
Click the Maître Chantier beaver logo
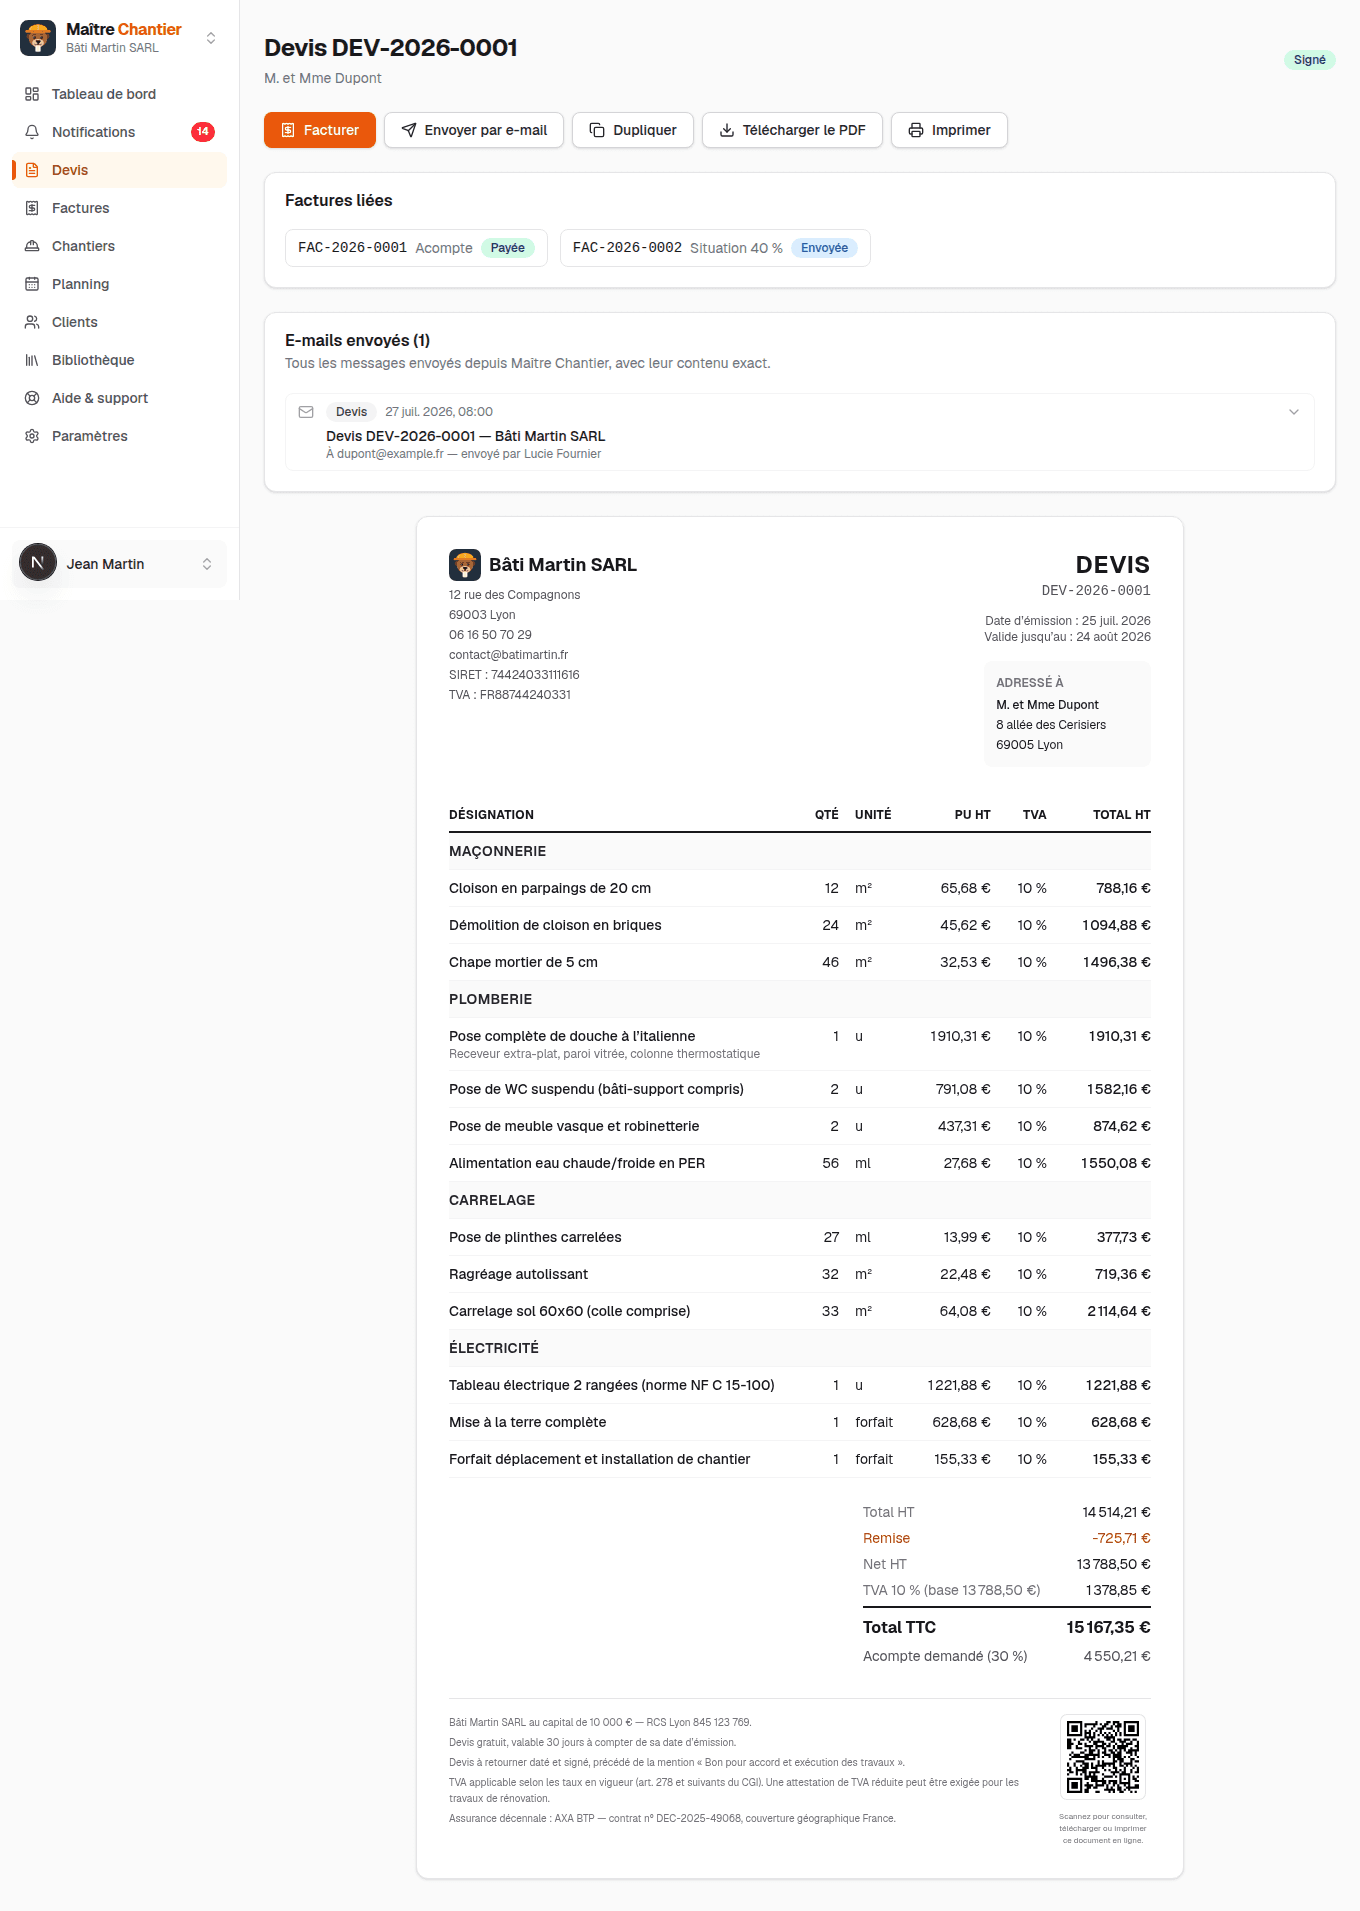click(x=38, y=38)
